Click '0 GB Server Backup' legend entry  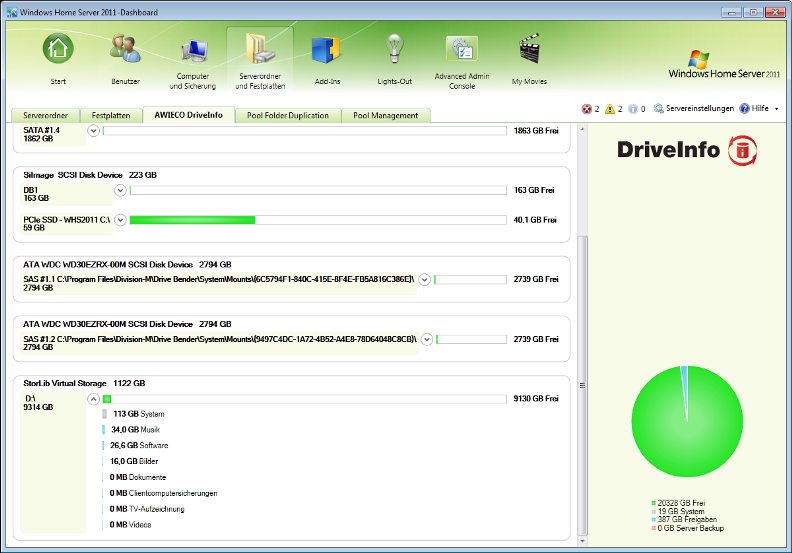point(687,528)
